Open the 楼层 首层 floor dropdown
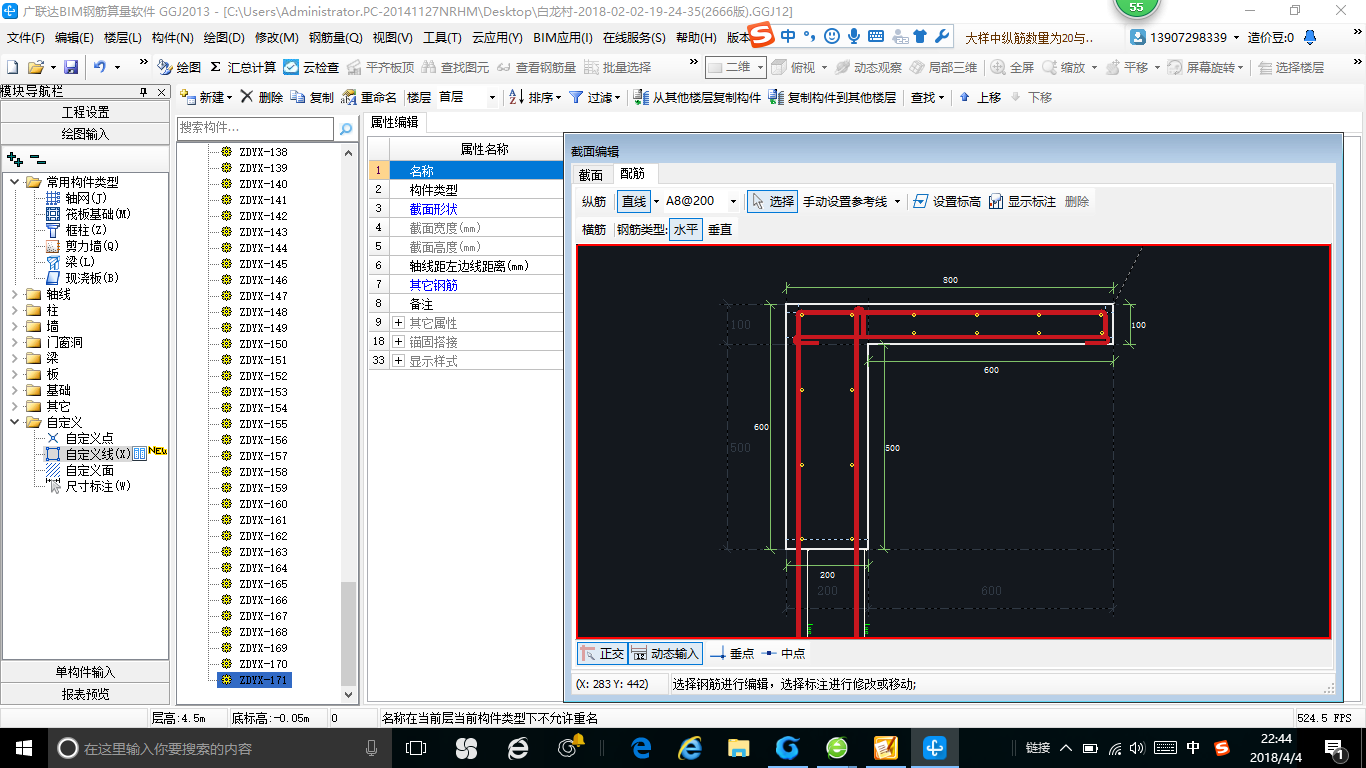This screenshot has height=768, width=1366. [492, 97]
